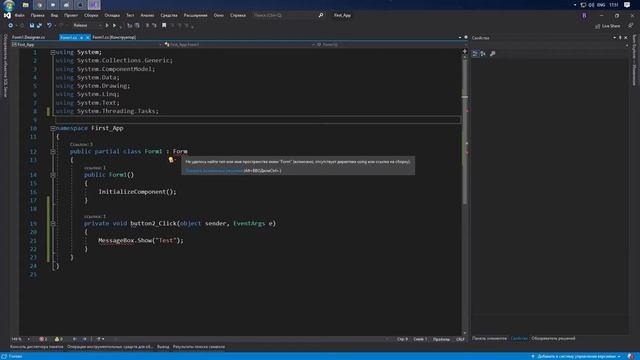The image size is (640, 360).
Task: Click the lightbulb quick actions icon
Action: 171,160
